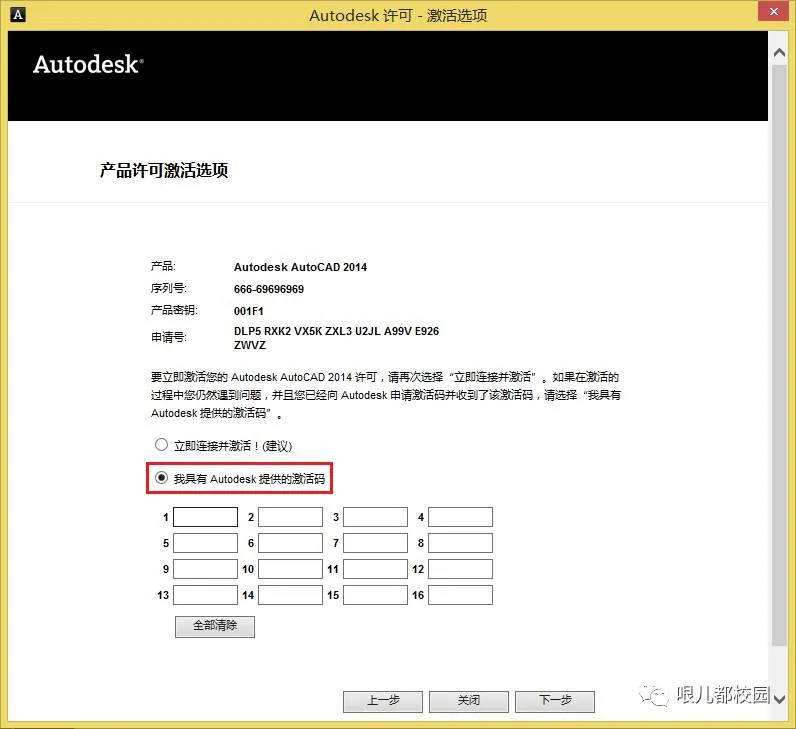Click product name 'Autodesk AutoCAD 2014'
This screenshot has width=796, height=729.
pyautogui.click(x=300, y=267)
